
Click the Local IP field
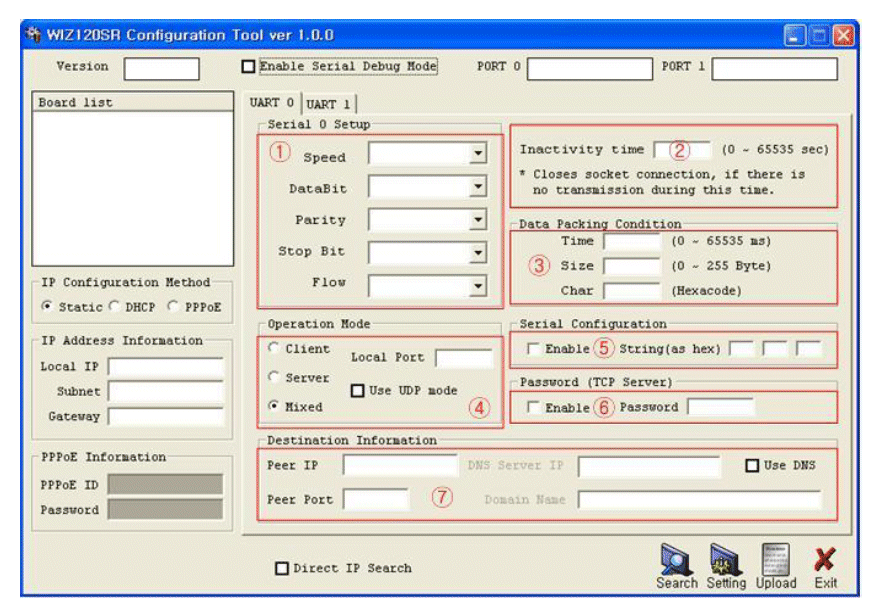166,367
